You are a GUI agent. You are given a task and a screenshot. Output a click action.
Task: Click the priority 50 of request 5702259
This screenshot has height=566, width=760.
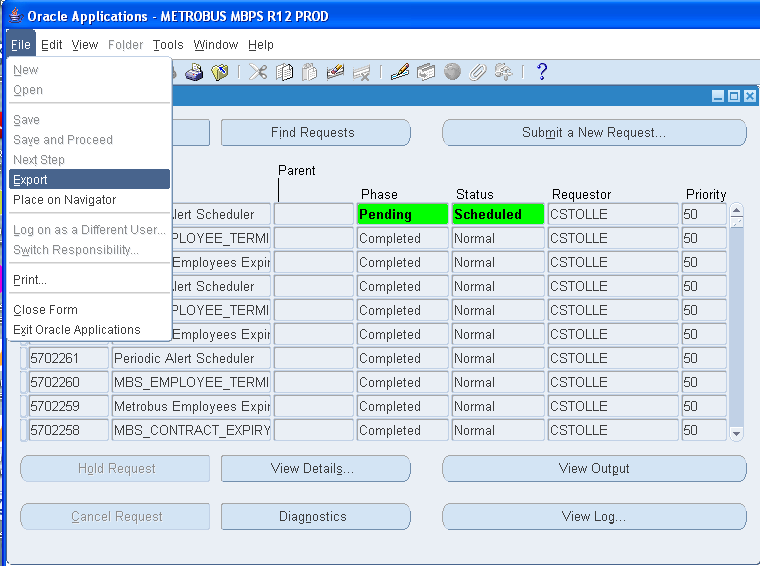point(704,406)
